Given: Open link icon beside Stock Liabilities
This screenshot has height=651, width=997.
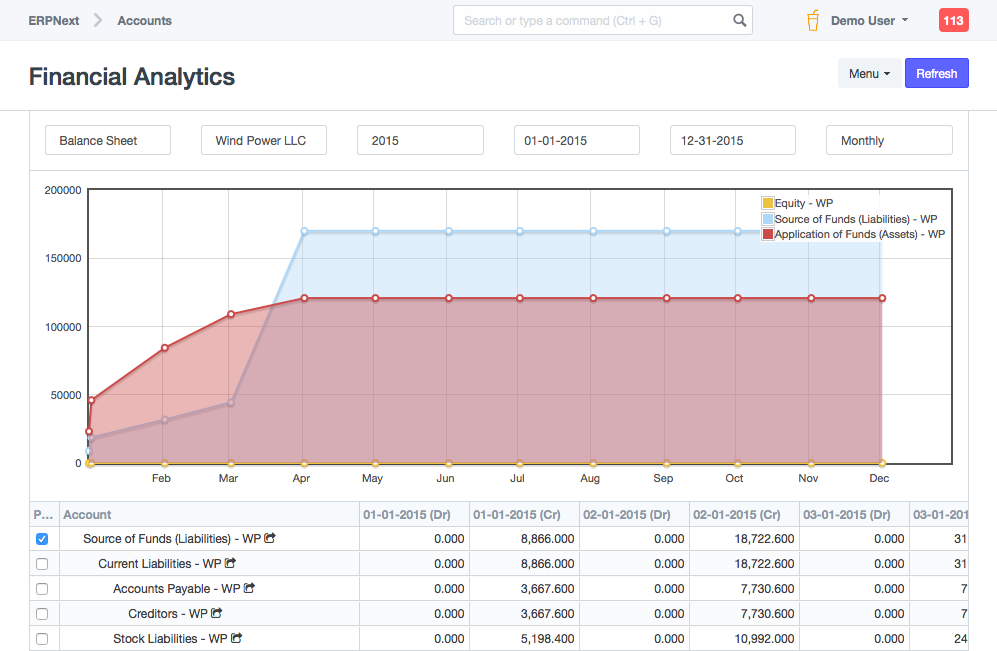Looking at the screenshot, I should pos(237,638).
